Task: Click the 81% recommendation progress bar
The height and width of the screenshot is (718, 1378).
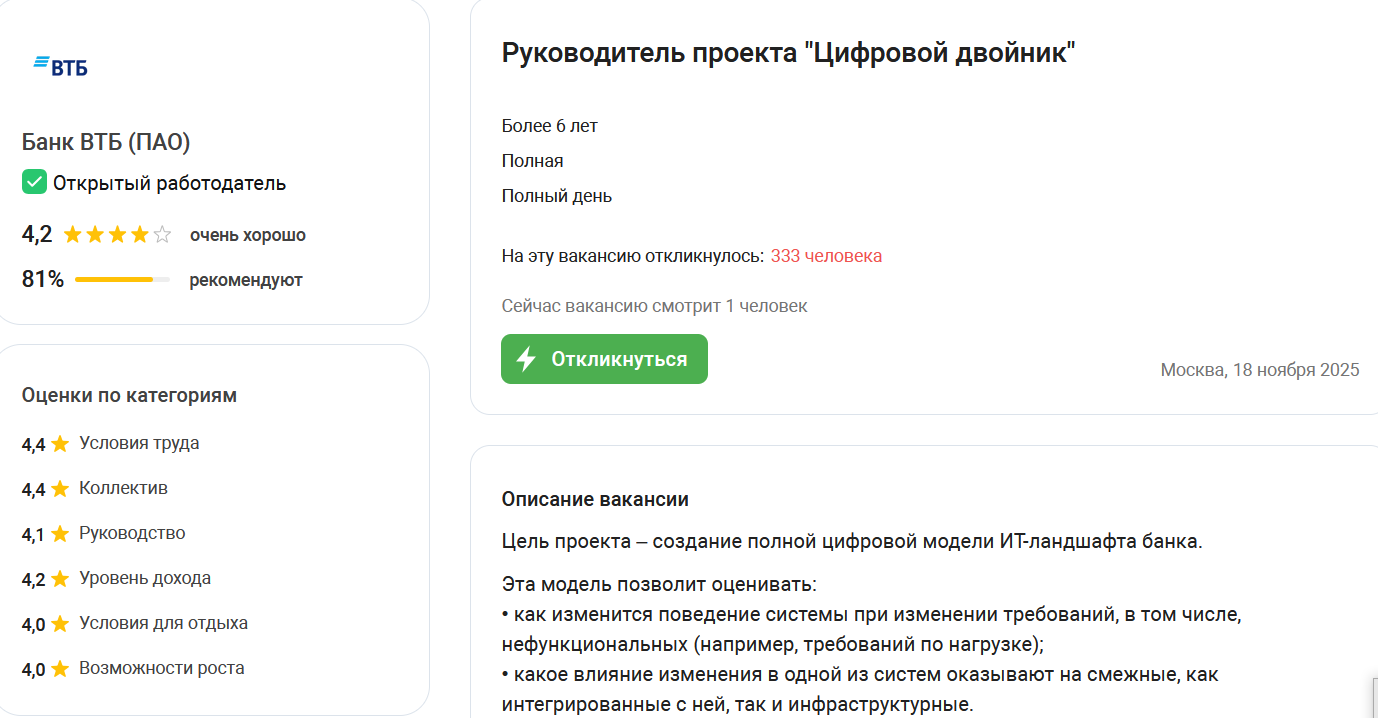Action: [x=120, y=281]
